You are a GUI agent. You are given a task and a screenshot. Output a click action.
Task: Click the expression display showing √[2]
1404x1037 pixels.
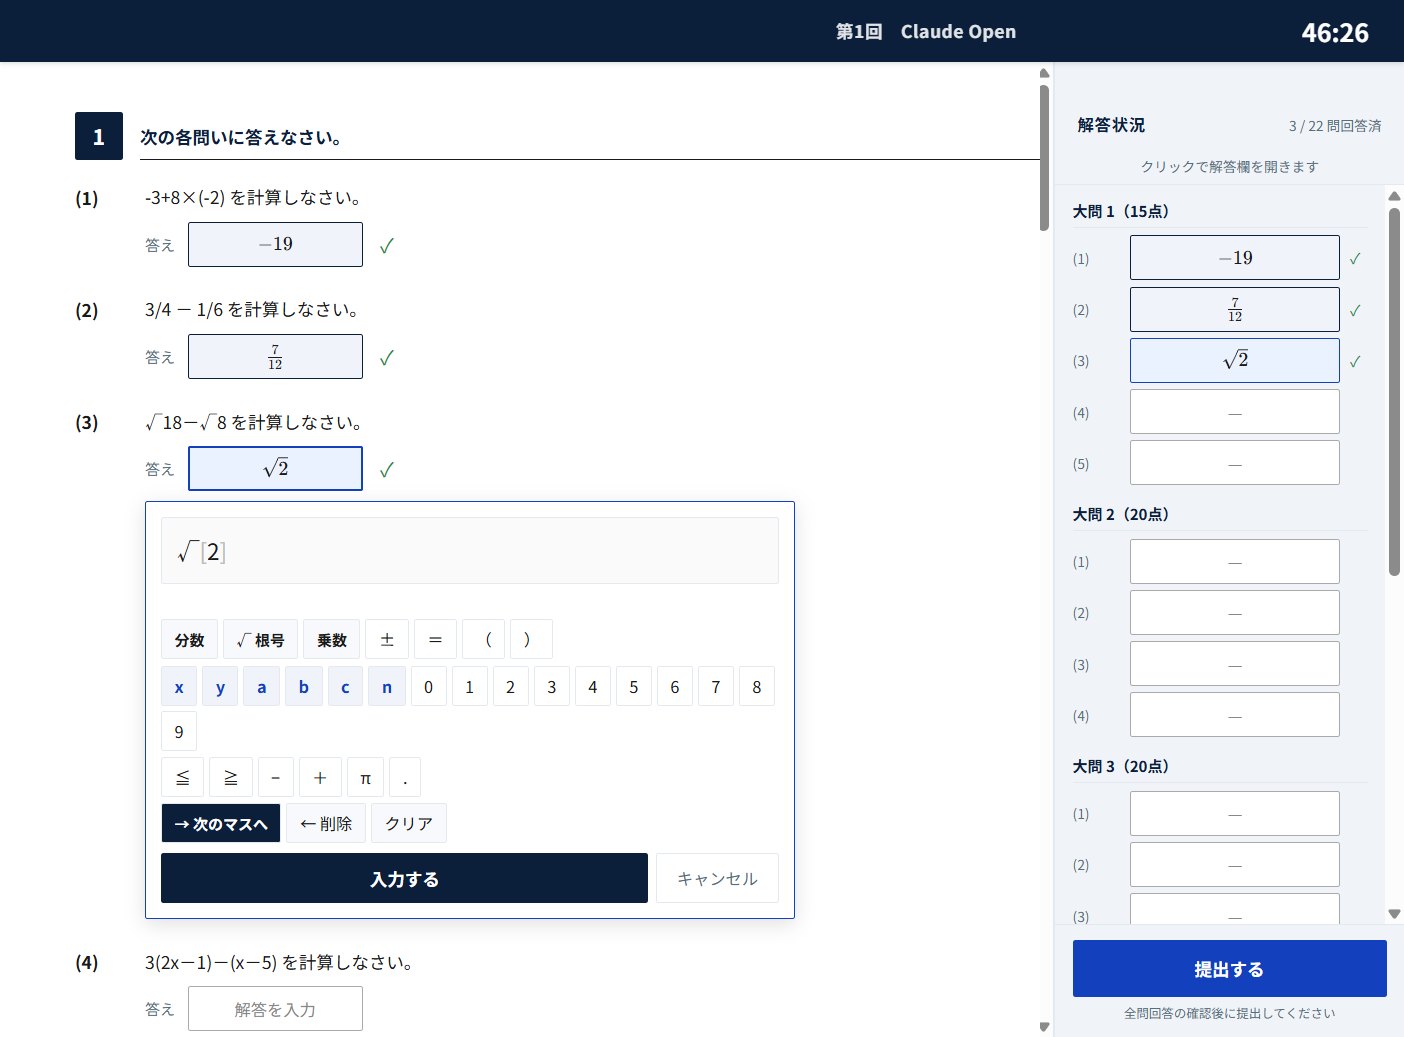point(470,551)
